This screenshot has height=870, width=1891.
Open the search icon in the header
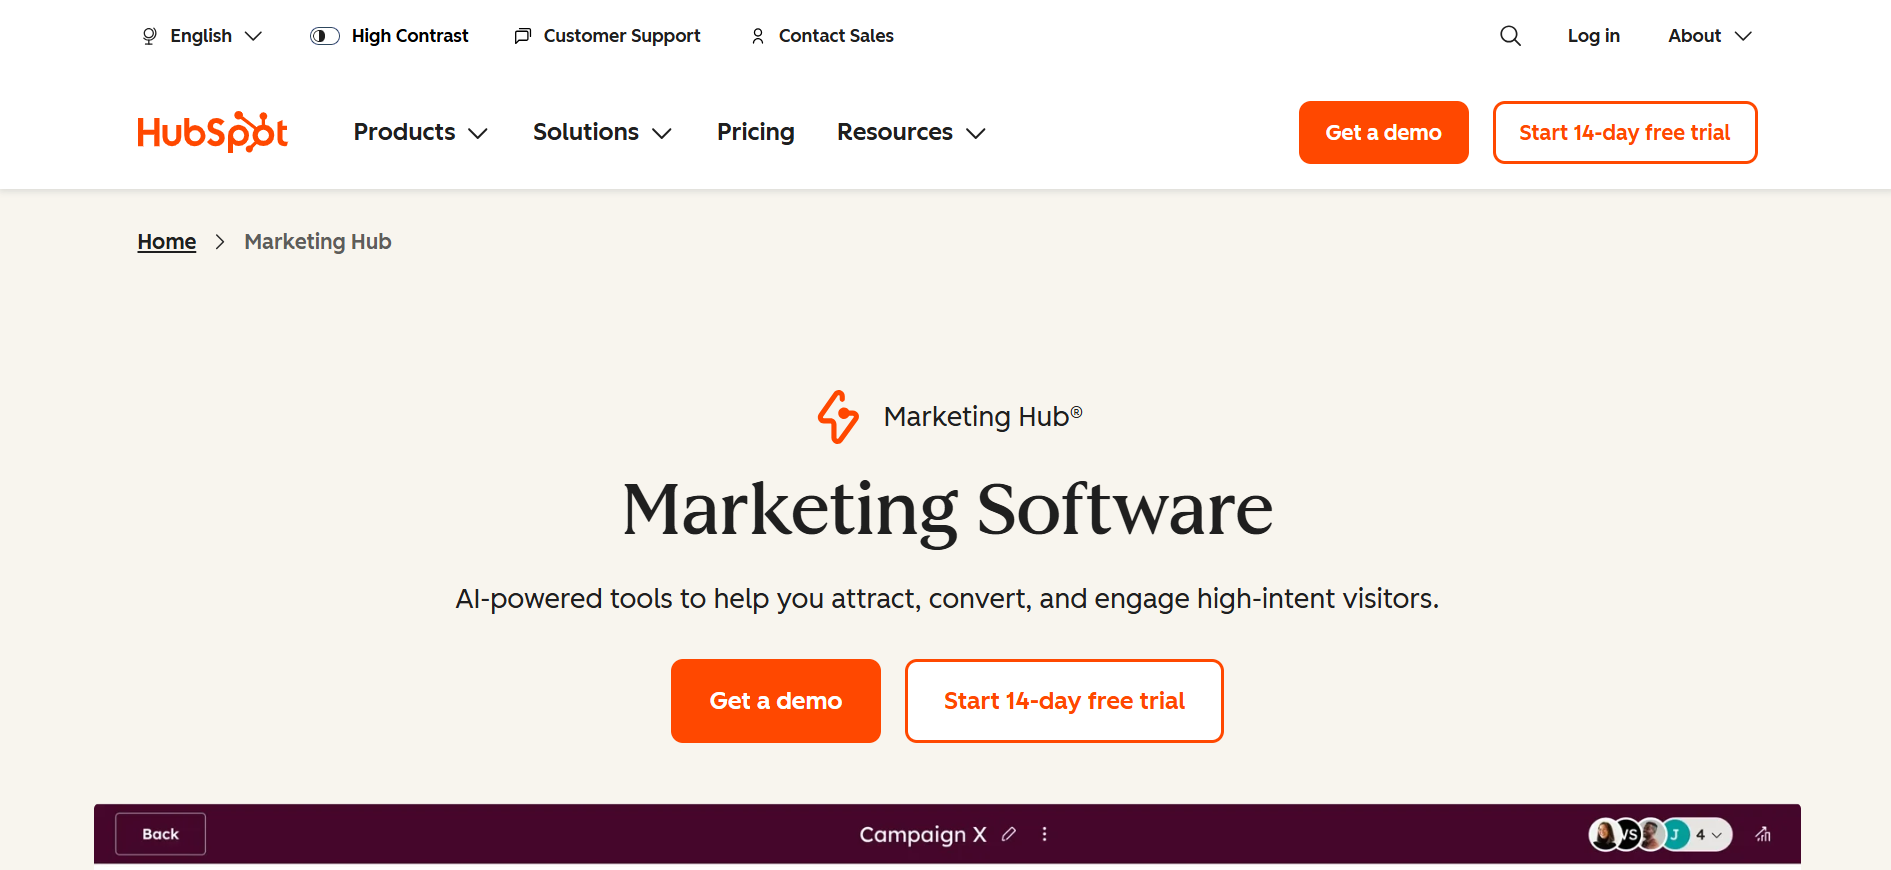1510,35
